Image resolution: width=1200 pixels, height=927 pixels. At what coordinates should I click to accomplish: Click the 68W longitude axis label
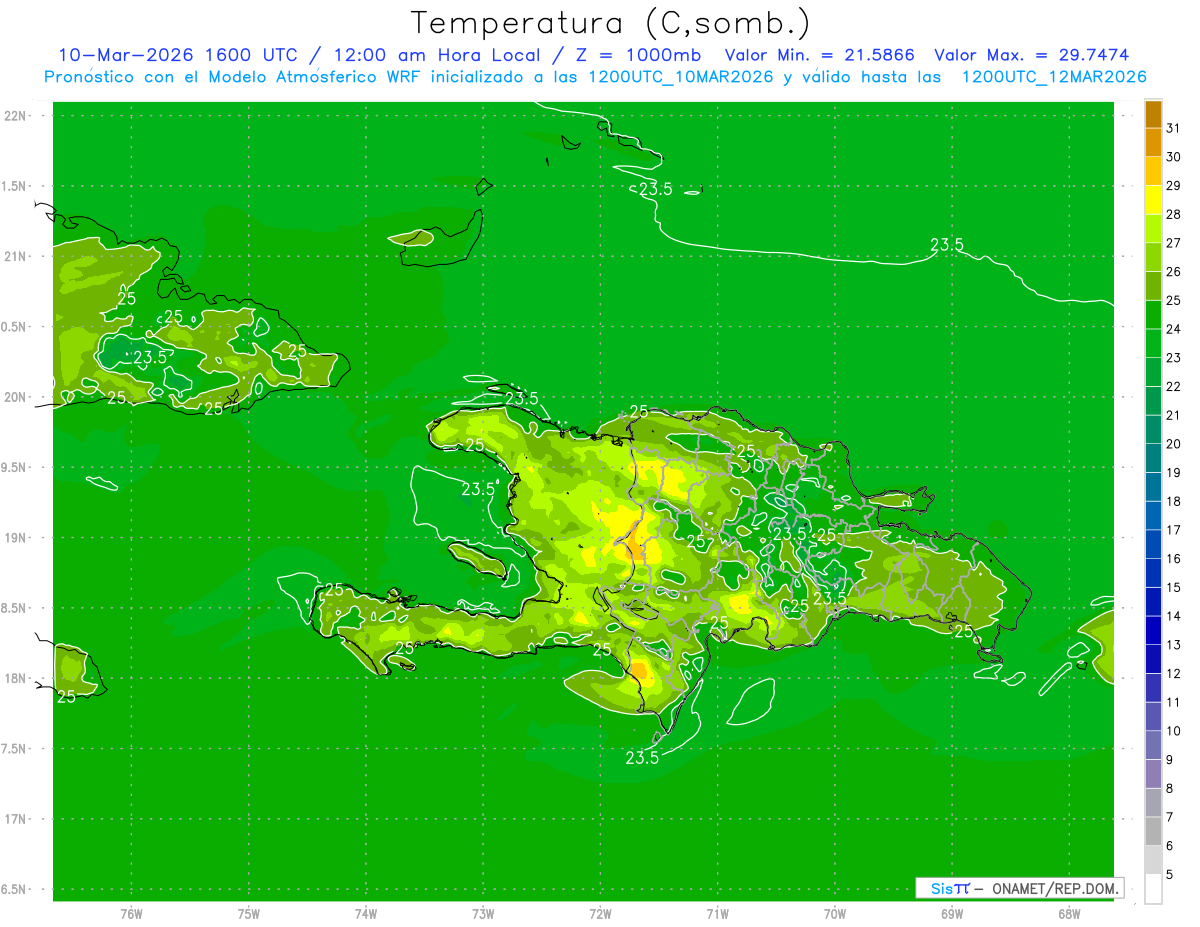click(1068, 913)
